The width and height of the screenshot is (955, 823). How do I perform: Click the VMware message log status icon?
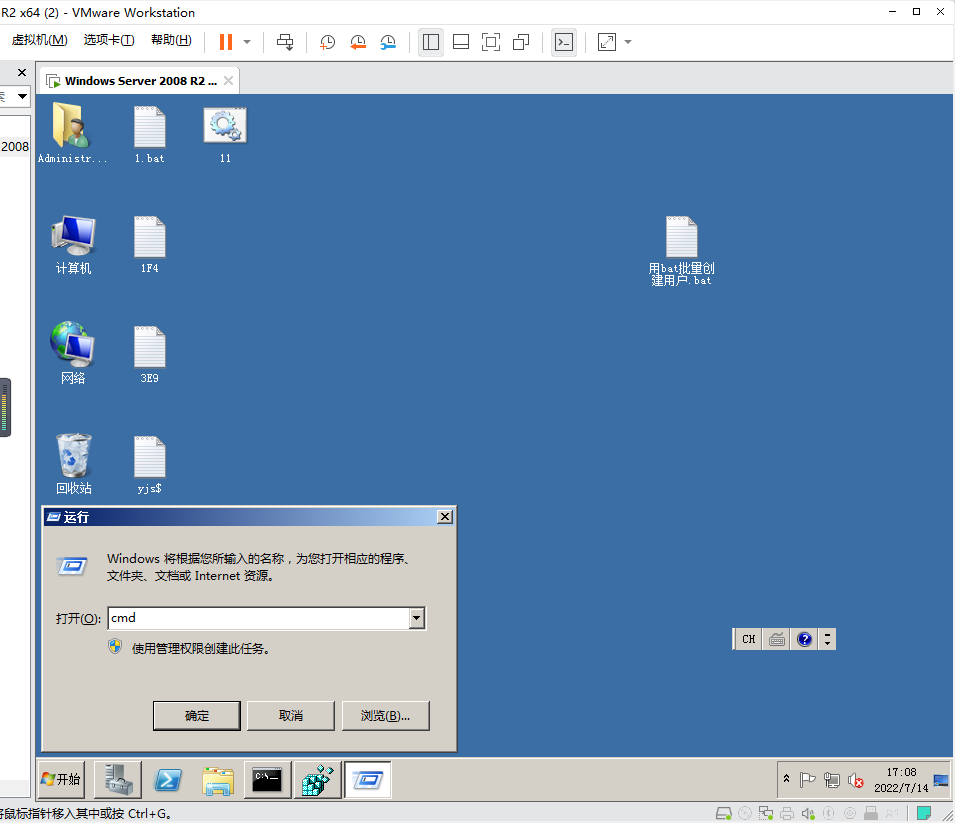(924, 813)
